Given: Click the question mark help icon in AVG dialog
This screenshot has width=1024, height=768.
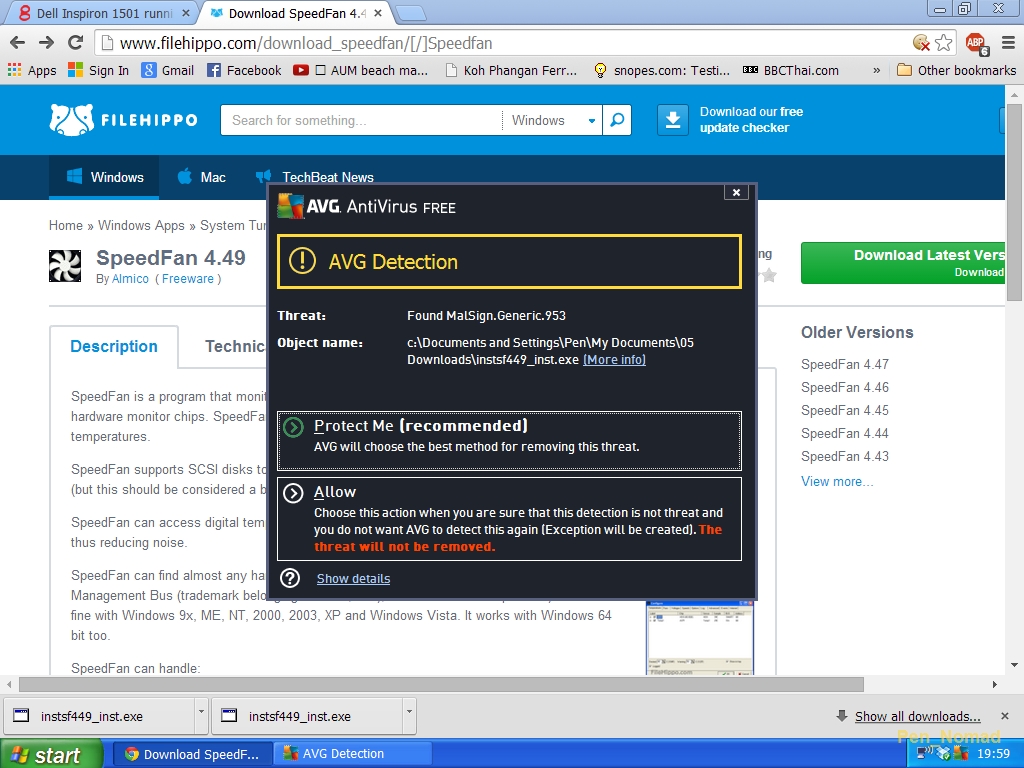Looking at the screenshot, I should [290, 578].
